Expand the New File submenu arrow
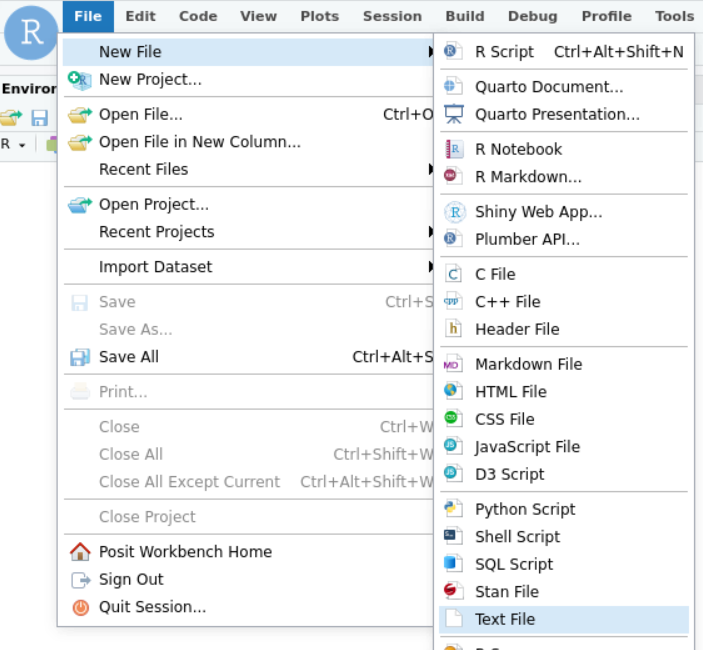This screenshot has height=650, width=703. pyautogui.click(x=430, y=52)
